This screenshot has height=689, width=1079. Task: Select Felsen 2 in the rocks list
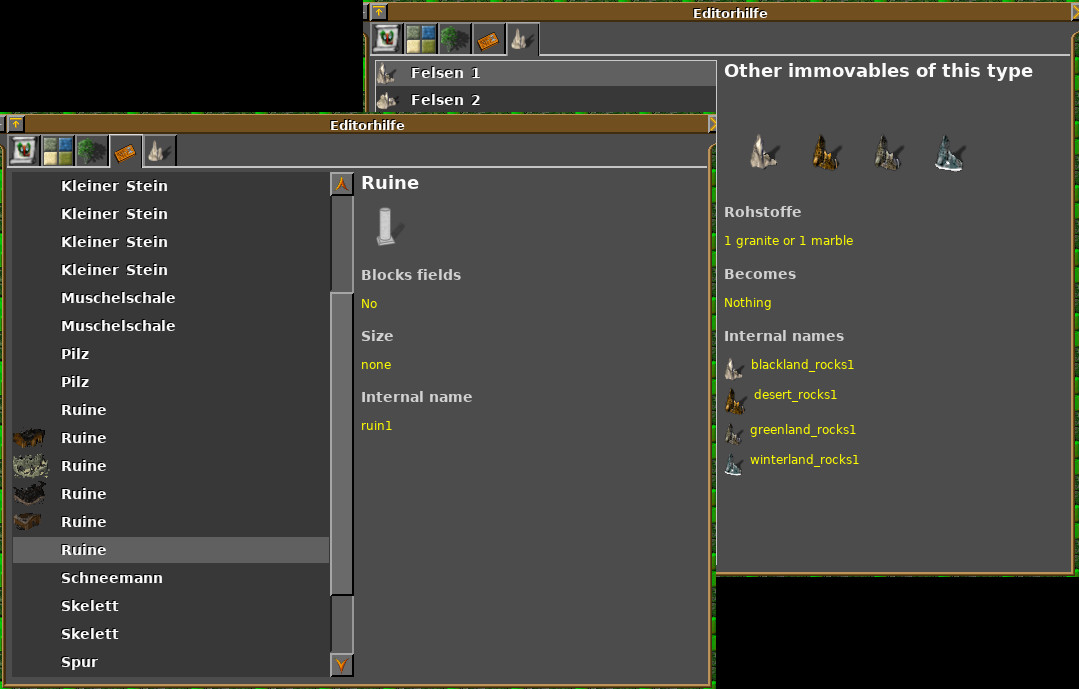(445, 100)
